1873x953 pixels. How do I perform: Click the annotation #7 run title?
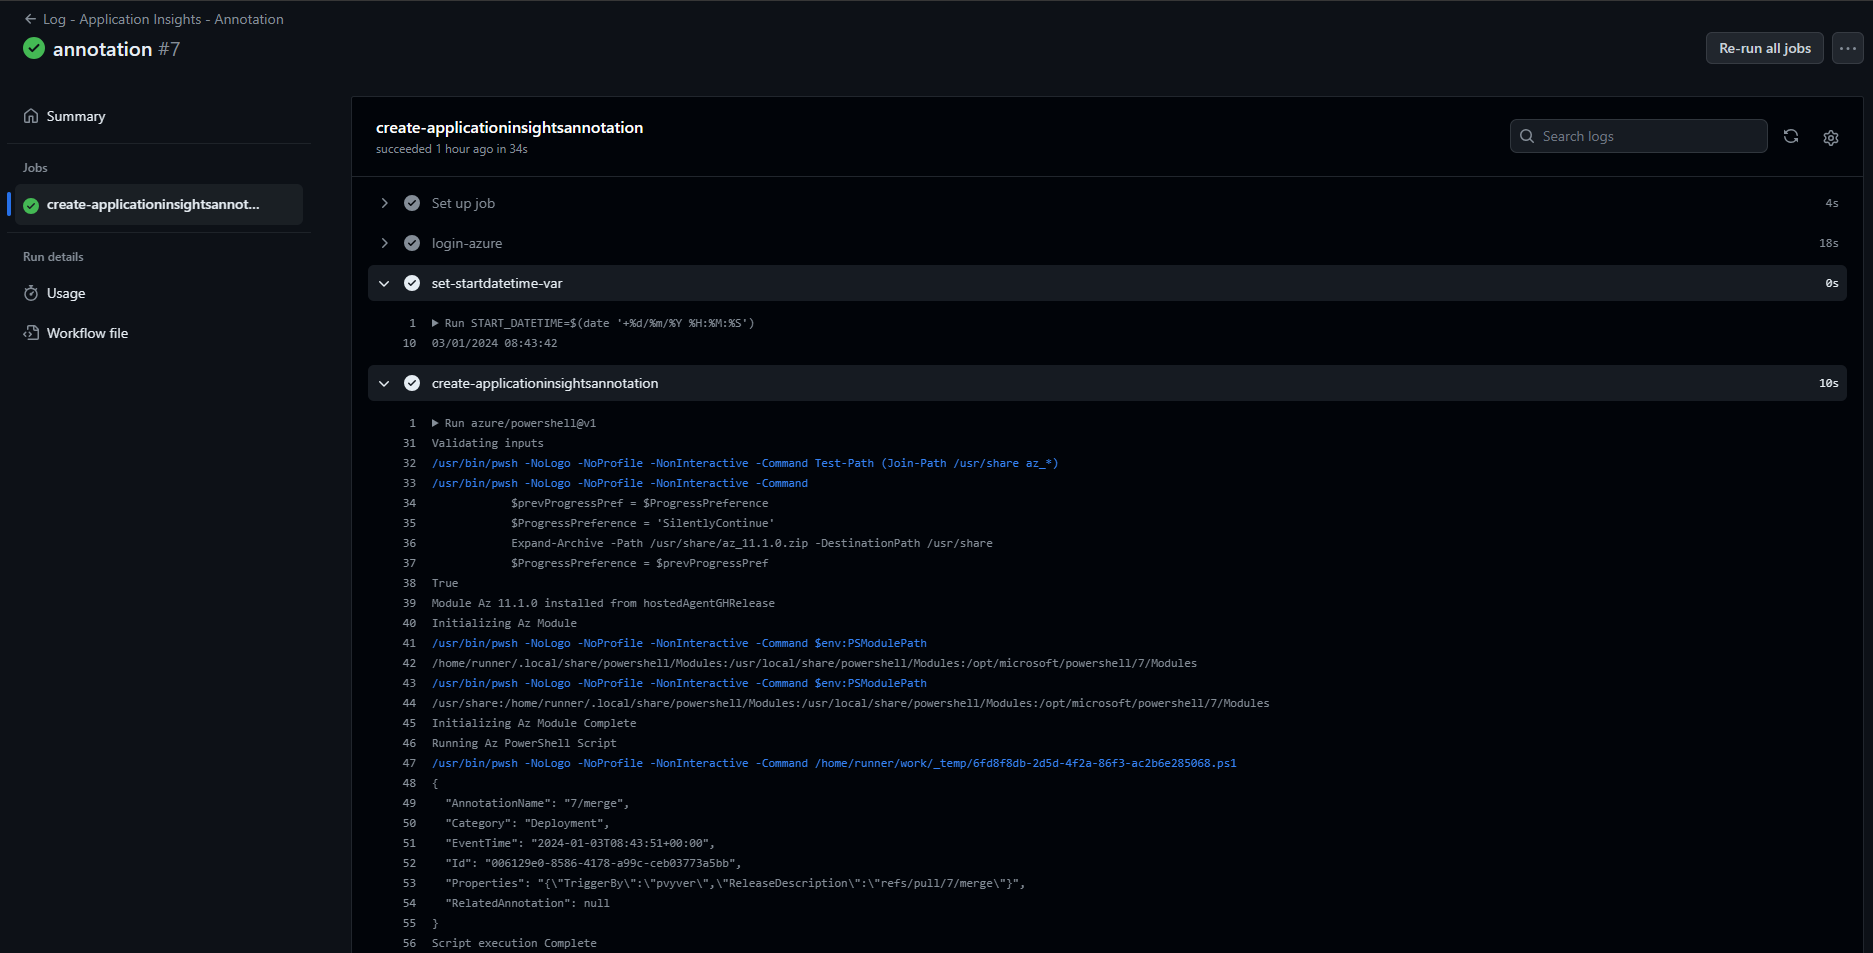(x=116, y=49)
